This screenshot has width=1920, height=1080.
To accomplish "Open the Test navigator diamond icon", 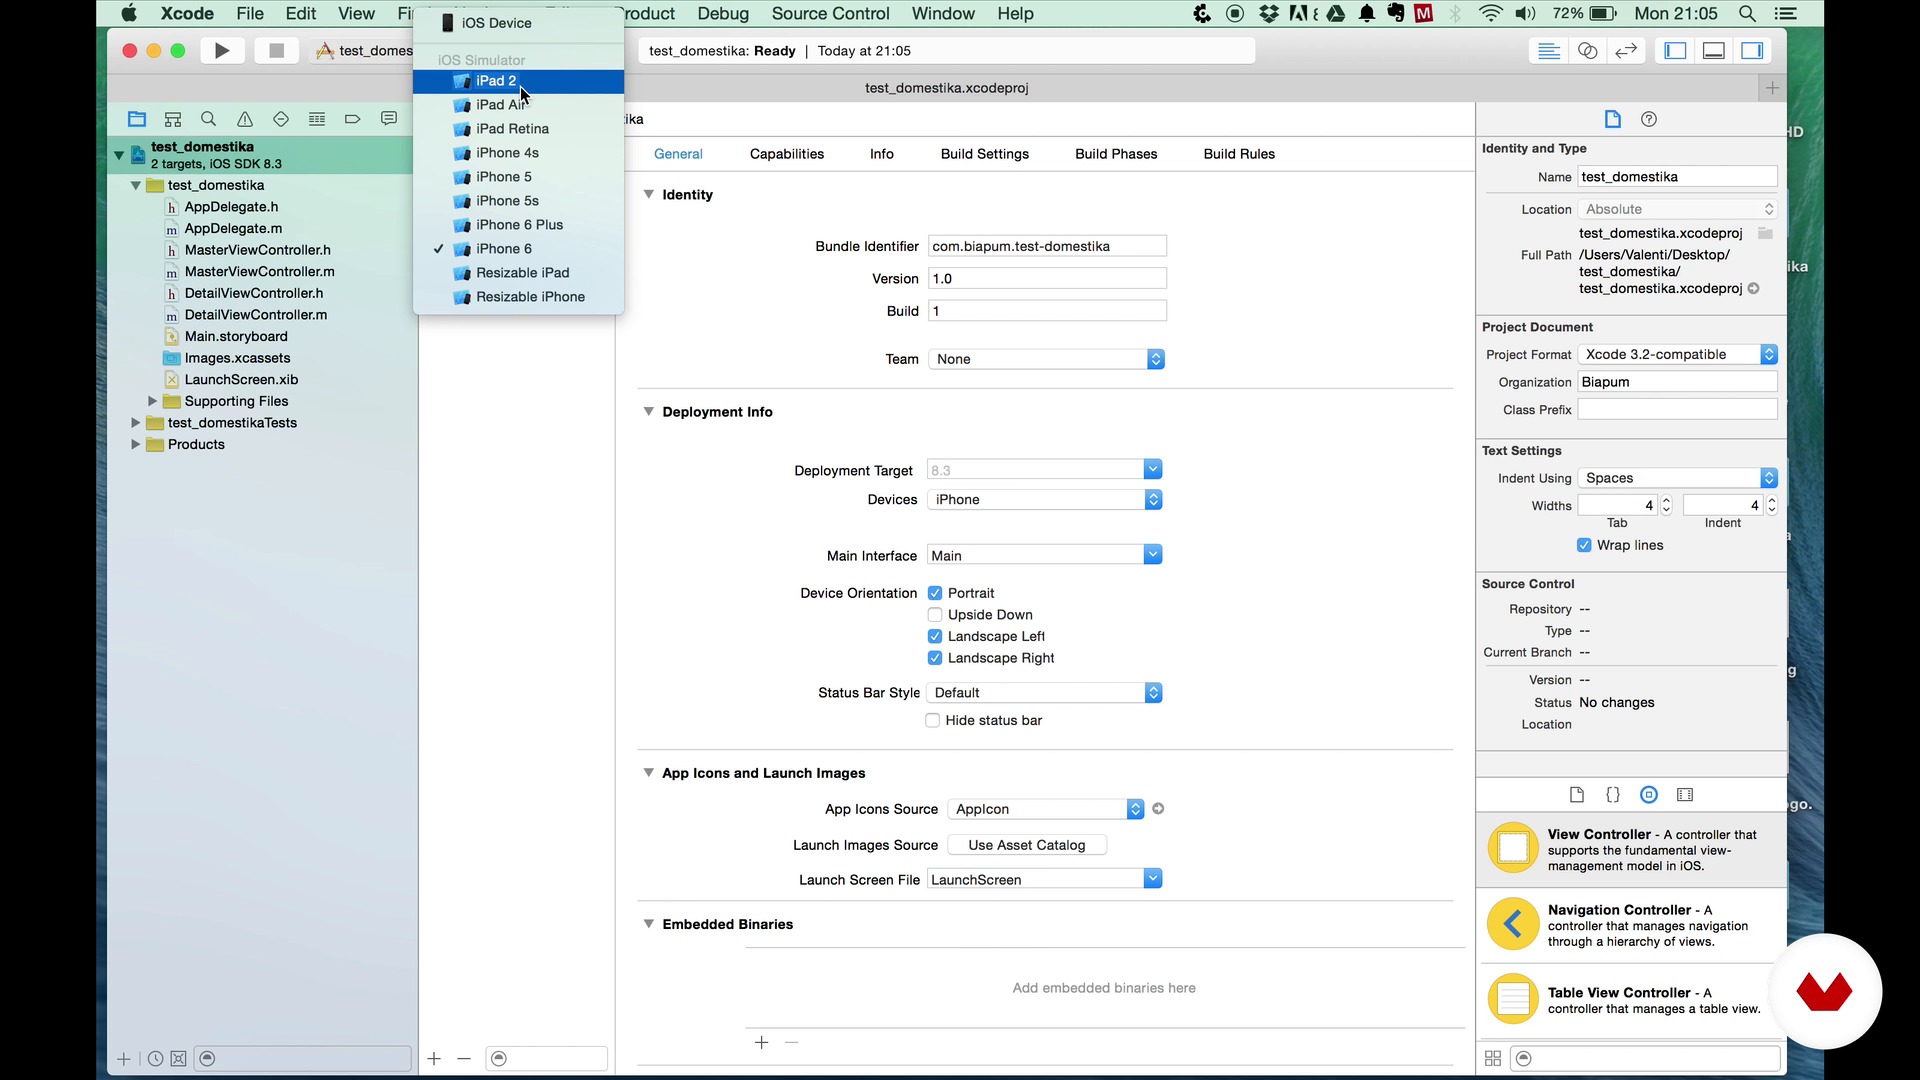I will click(281, 119).
